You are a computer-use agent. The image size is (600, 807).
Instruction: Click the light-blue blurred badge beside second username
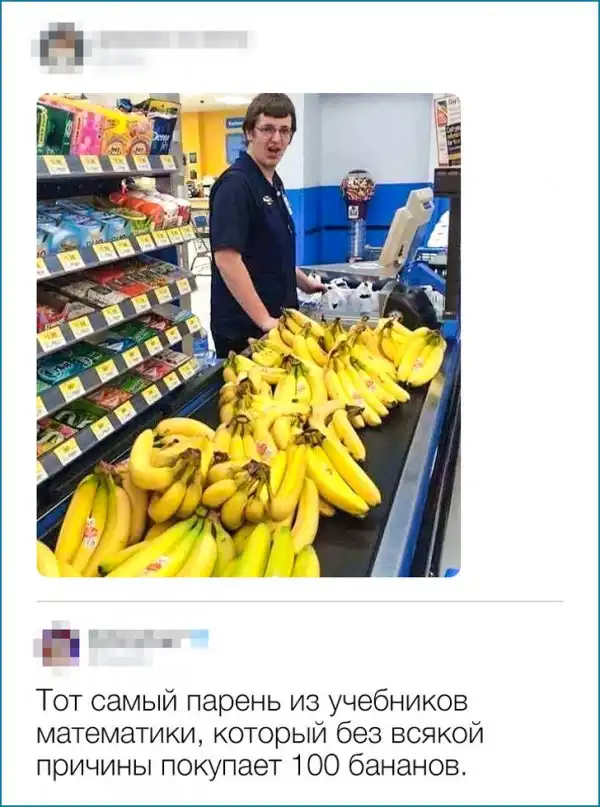point(200,639)
